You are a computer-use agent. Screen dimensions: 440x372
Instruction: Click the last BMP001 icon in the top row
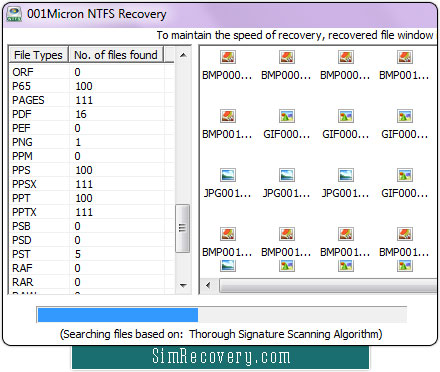405,57
